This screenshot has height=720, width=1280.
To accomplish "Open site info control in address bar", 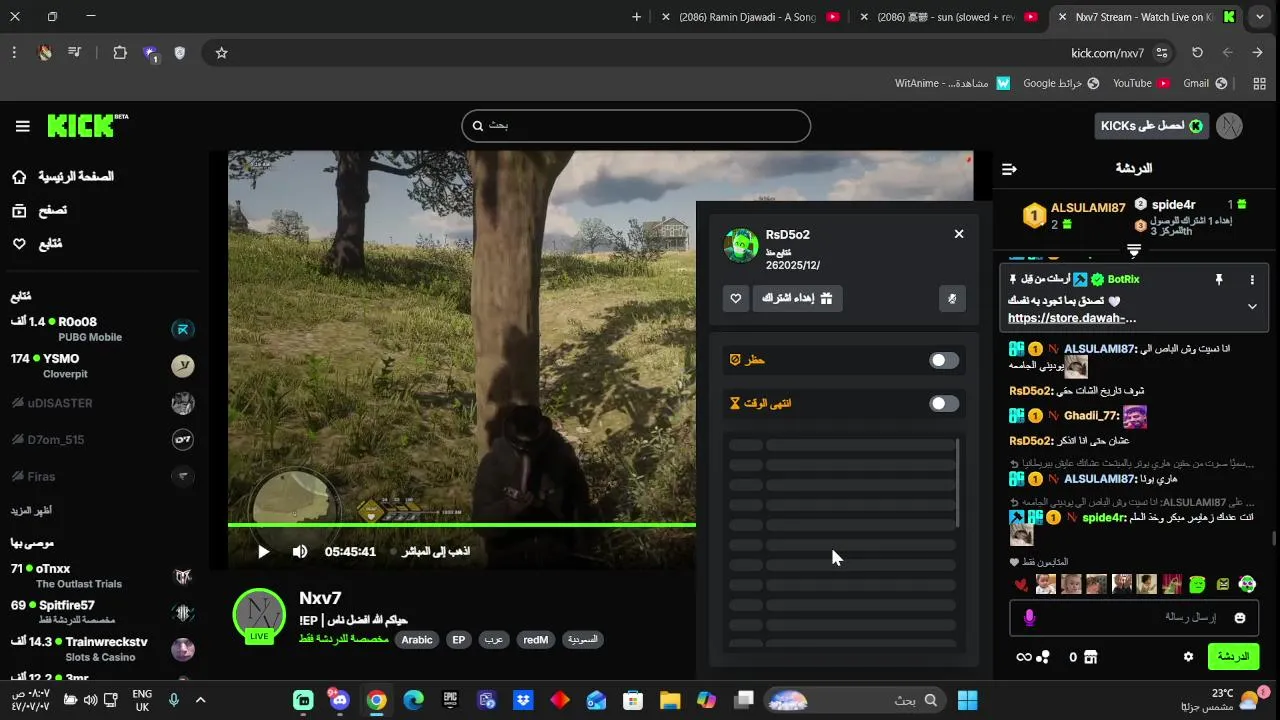I will tap(1162, 53).
